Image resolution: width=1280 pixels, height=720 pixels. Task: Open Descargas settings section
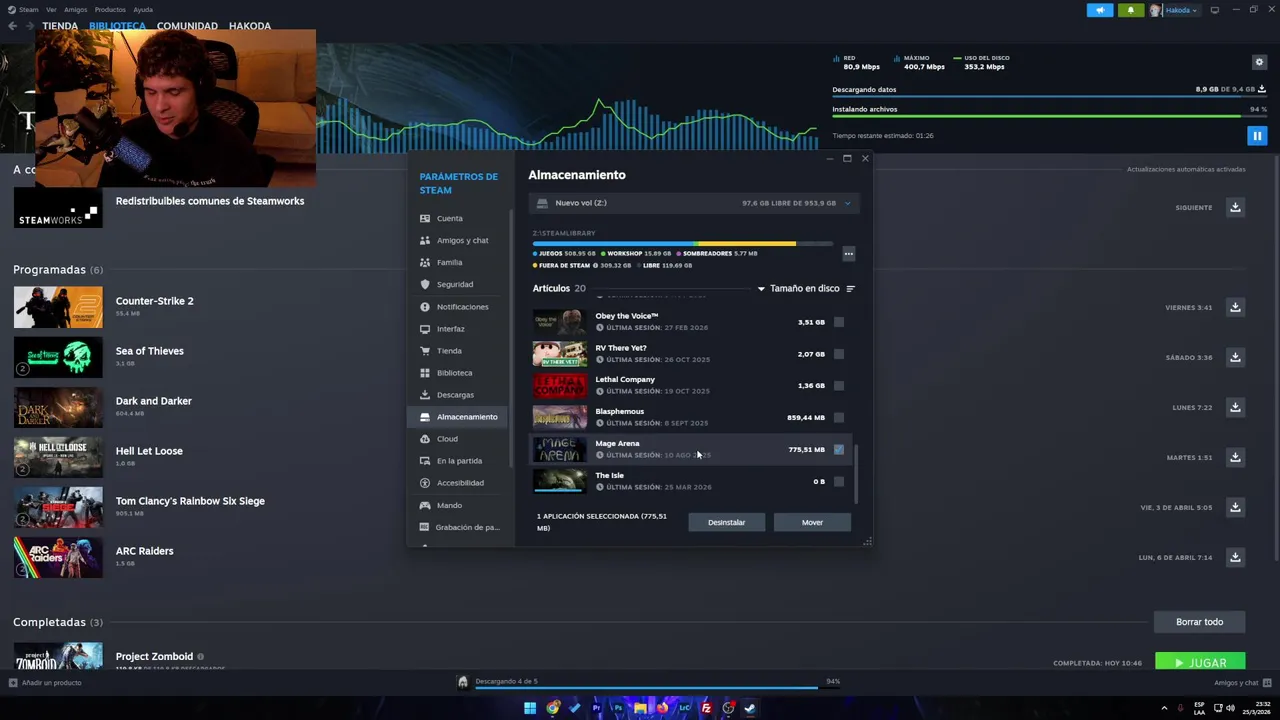(460, 395)
